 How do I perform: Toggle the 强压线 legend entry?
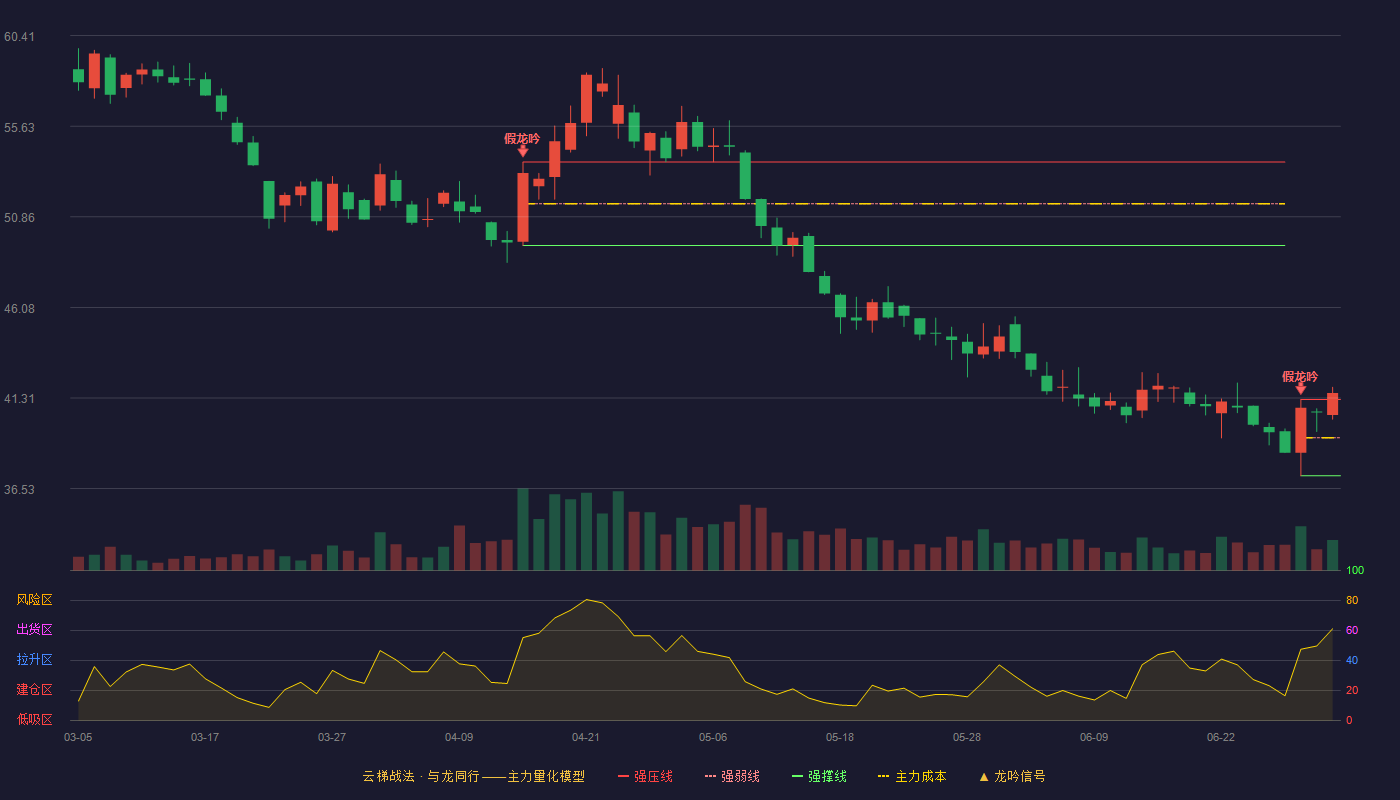pos(645,776)
